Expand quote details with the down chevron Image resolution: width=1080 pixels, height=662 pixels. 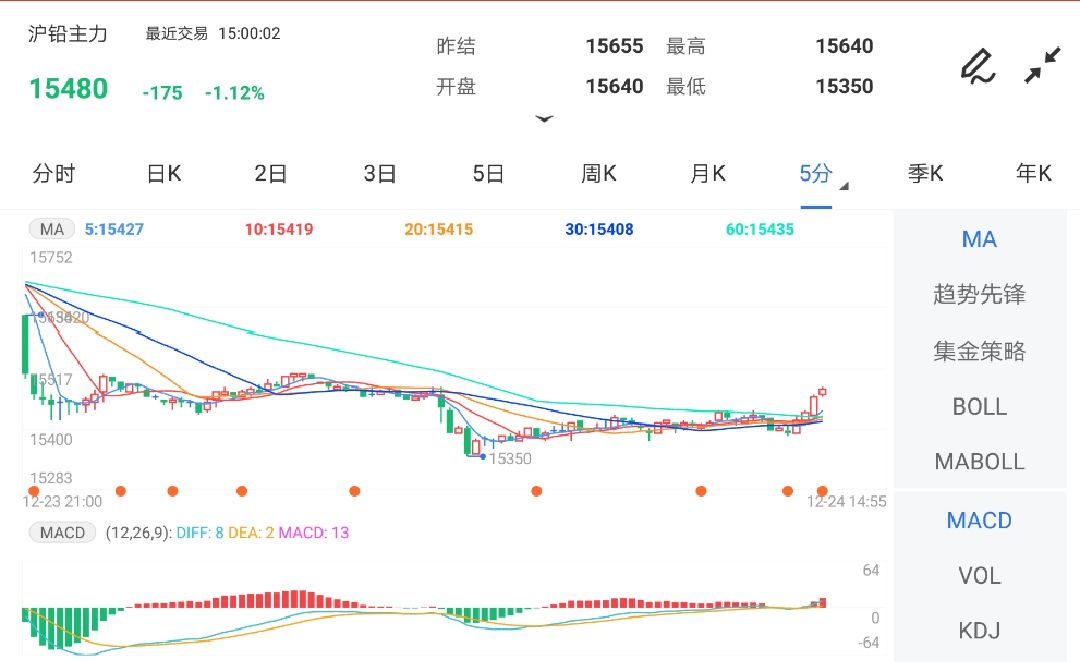544,119
